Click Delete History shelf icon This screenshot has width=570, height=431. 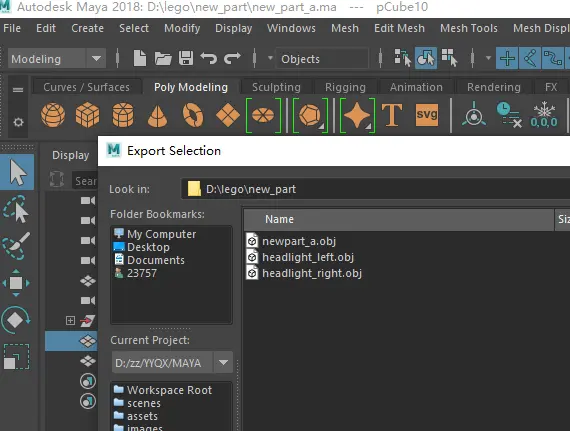[509, 115]
